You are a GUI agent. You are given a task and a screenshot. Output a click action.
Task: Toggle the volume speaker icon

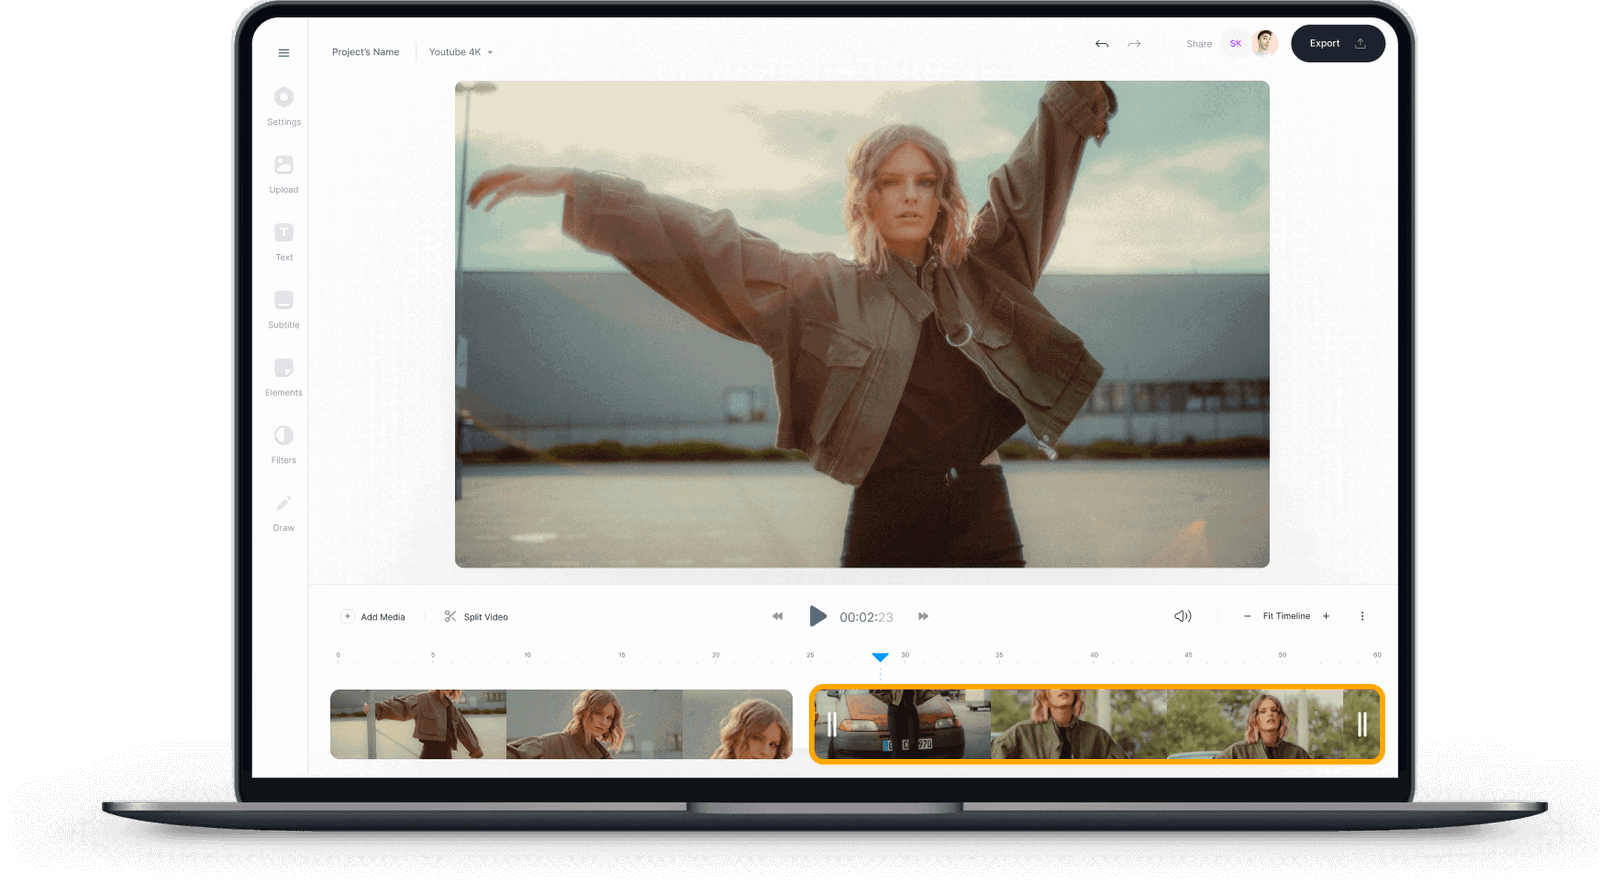pyautogui.click(x=1182, y=616)
